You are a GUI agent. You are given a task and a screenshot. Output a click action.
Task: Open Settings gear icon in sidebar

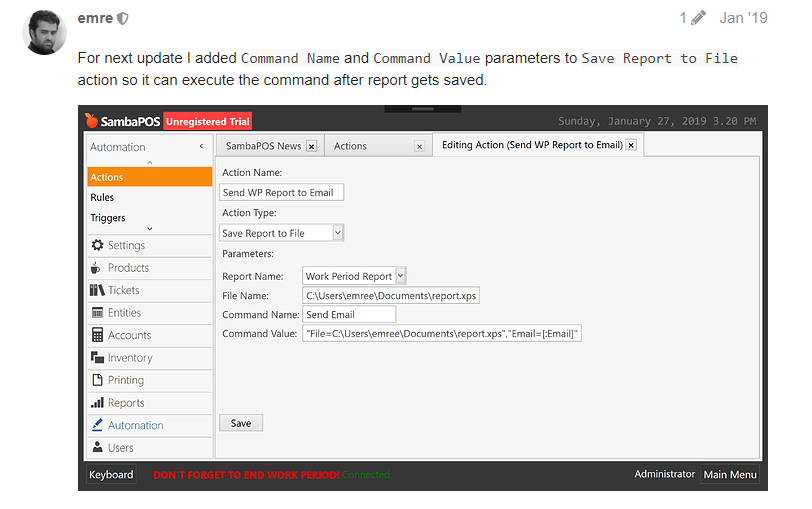97,245
